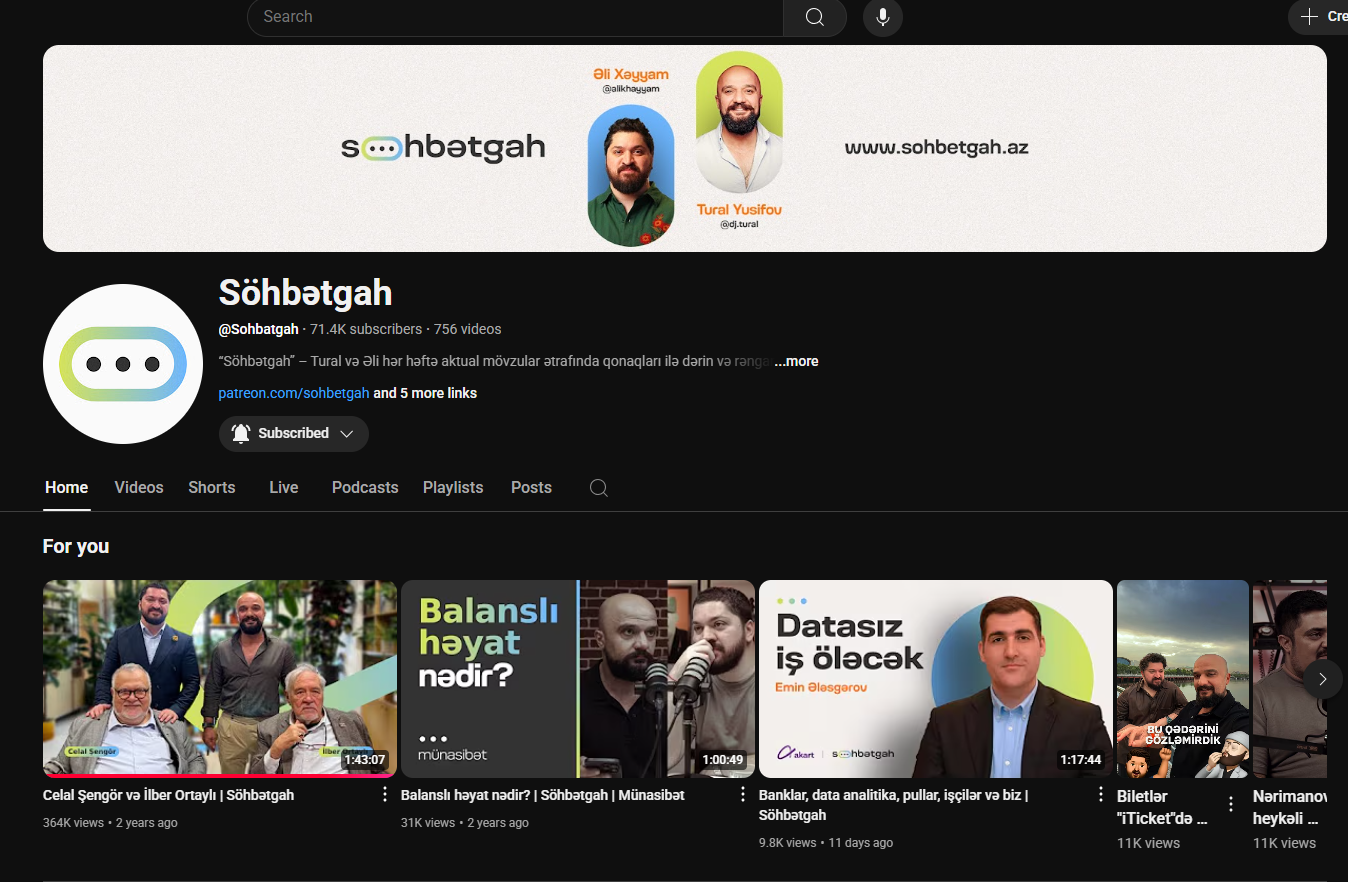Click inside the Search input field

515,17
